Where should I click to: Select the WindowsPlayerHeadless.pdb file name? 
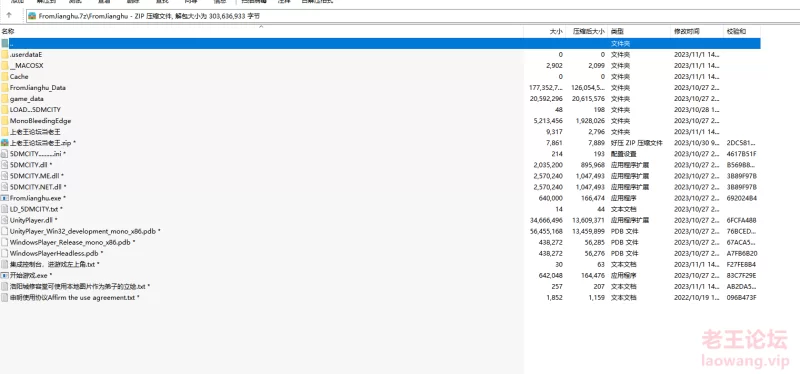click(57, 253)
